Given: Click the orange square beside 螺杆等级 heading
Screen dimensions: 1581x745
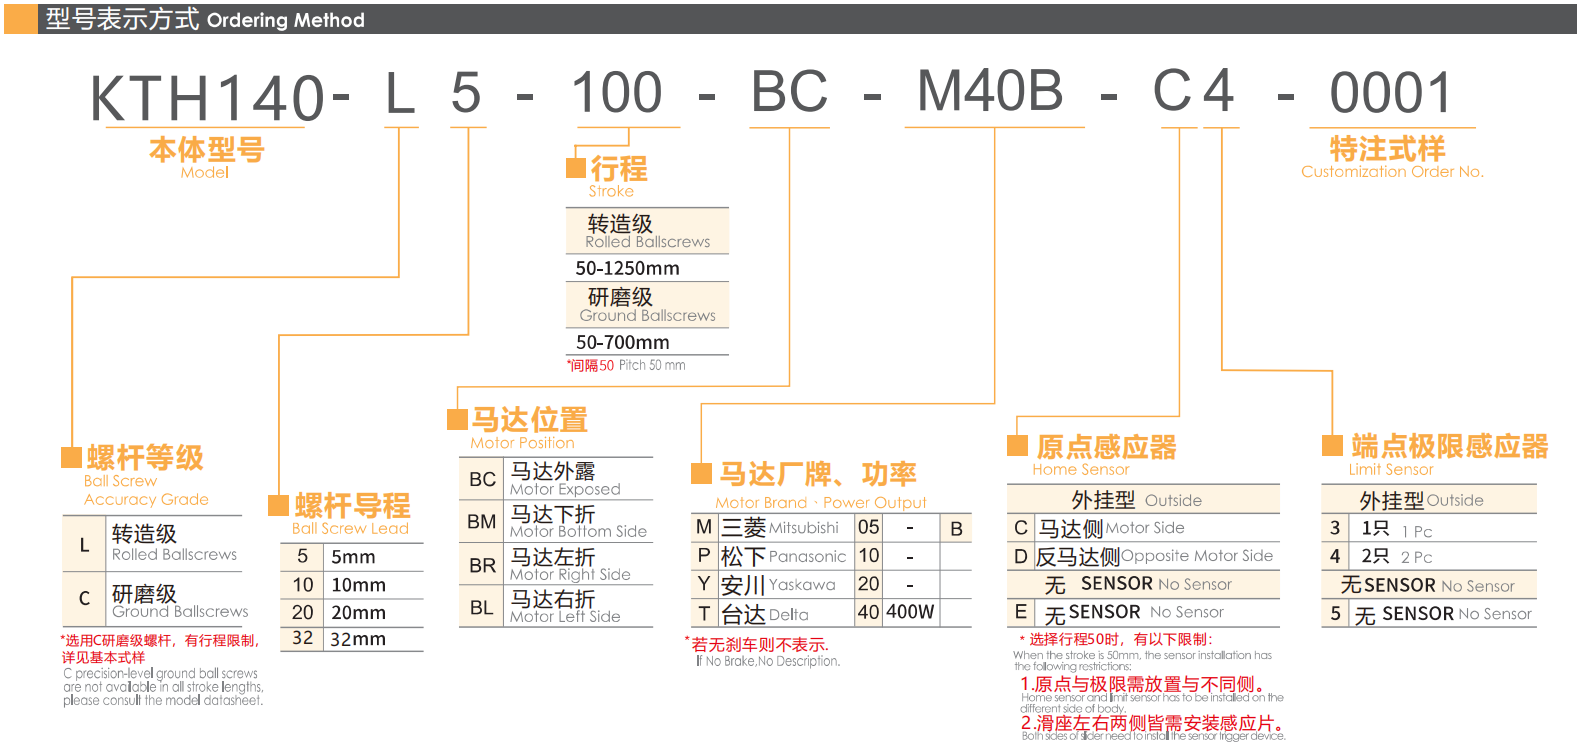Looking at the screenshot, I should coord(71,457).
